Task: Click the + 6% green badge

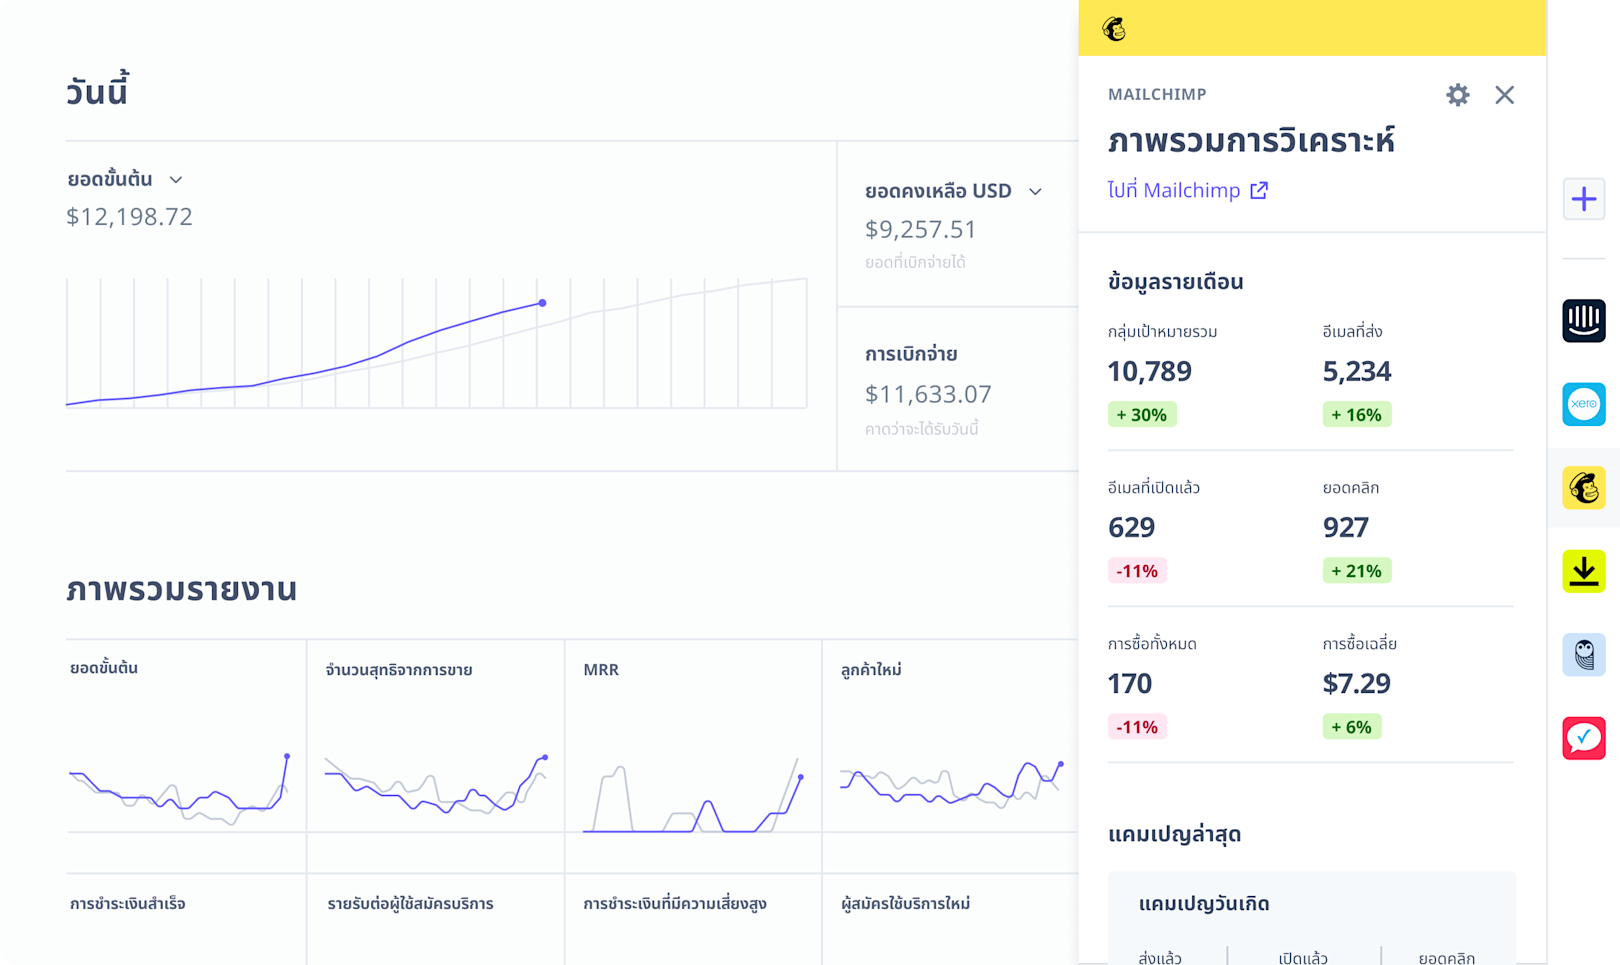Action: point(1352,727)
